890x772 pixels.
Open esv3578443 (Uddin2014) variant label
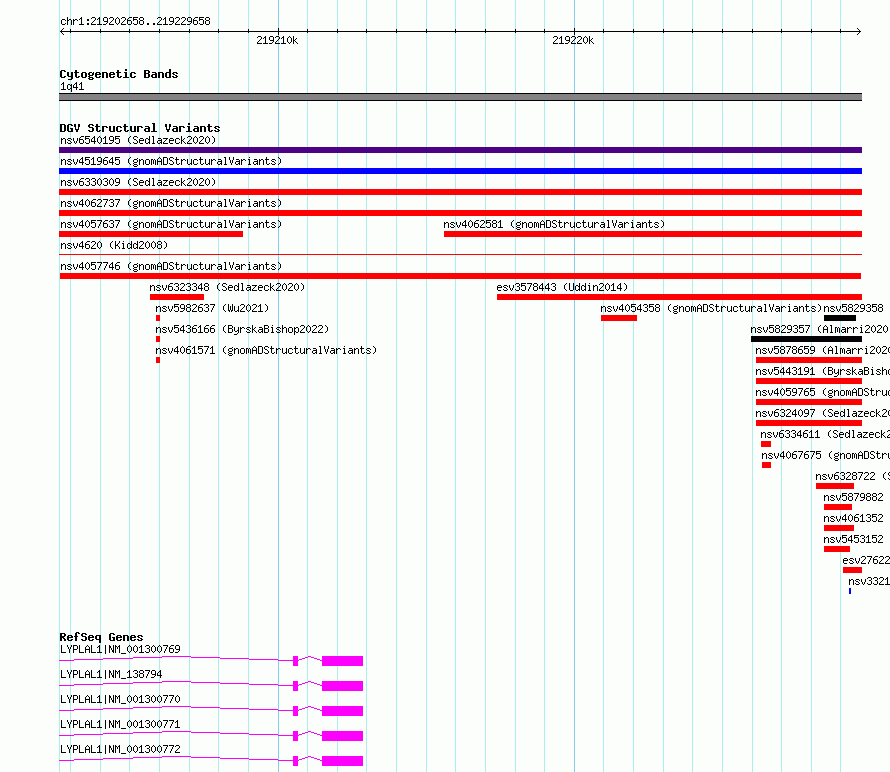(x=562, y=287)
